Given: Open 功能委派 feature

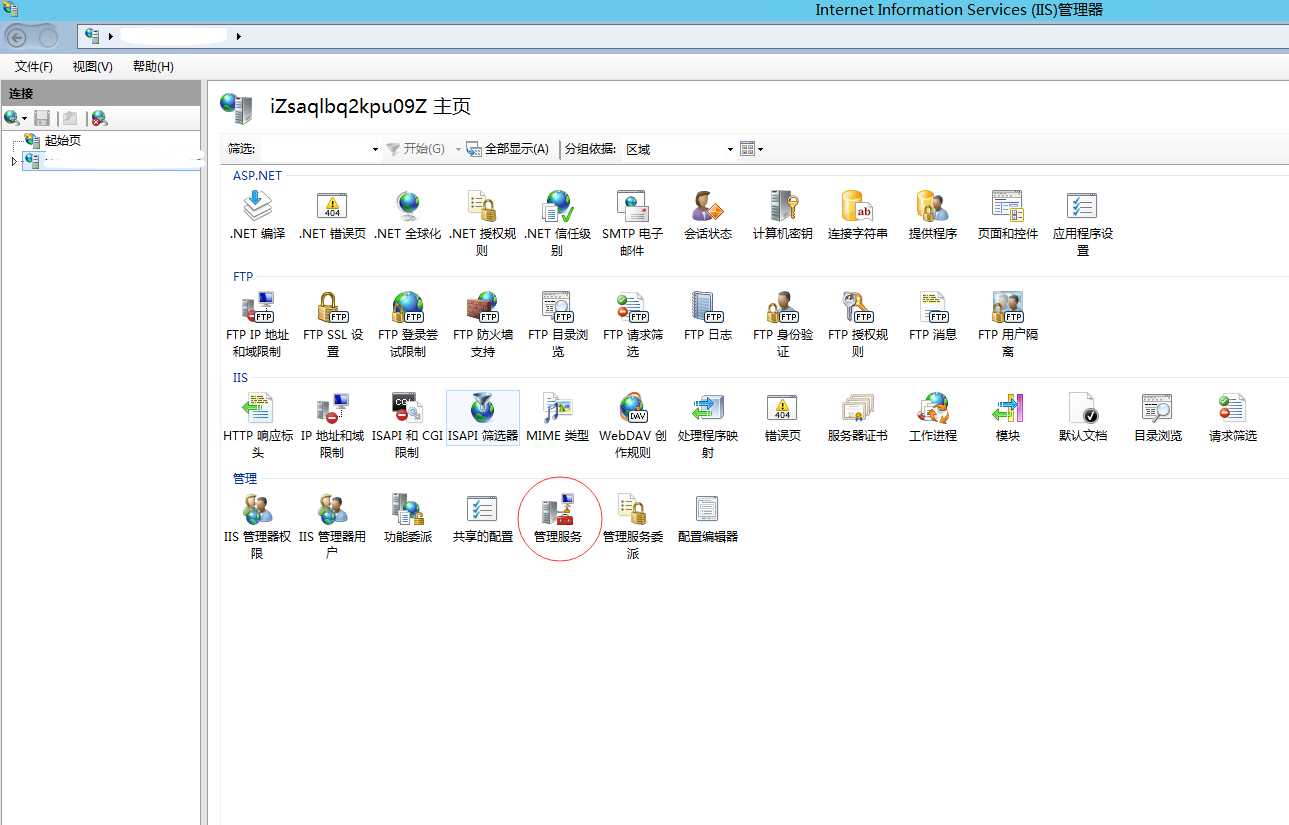Looking at the screenshot, I should tap(407, 519).
